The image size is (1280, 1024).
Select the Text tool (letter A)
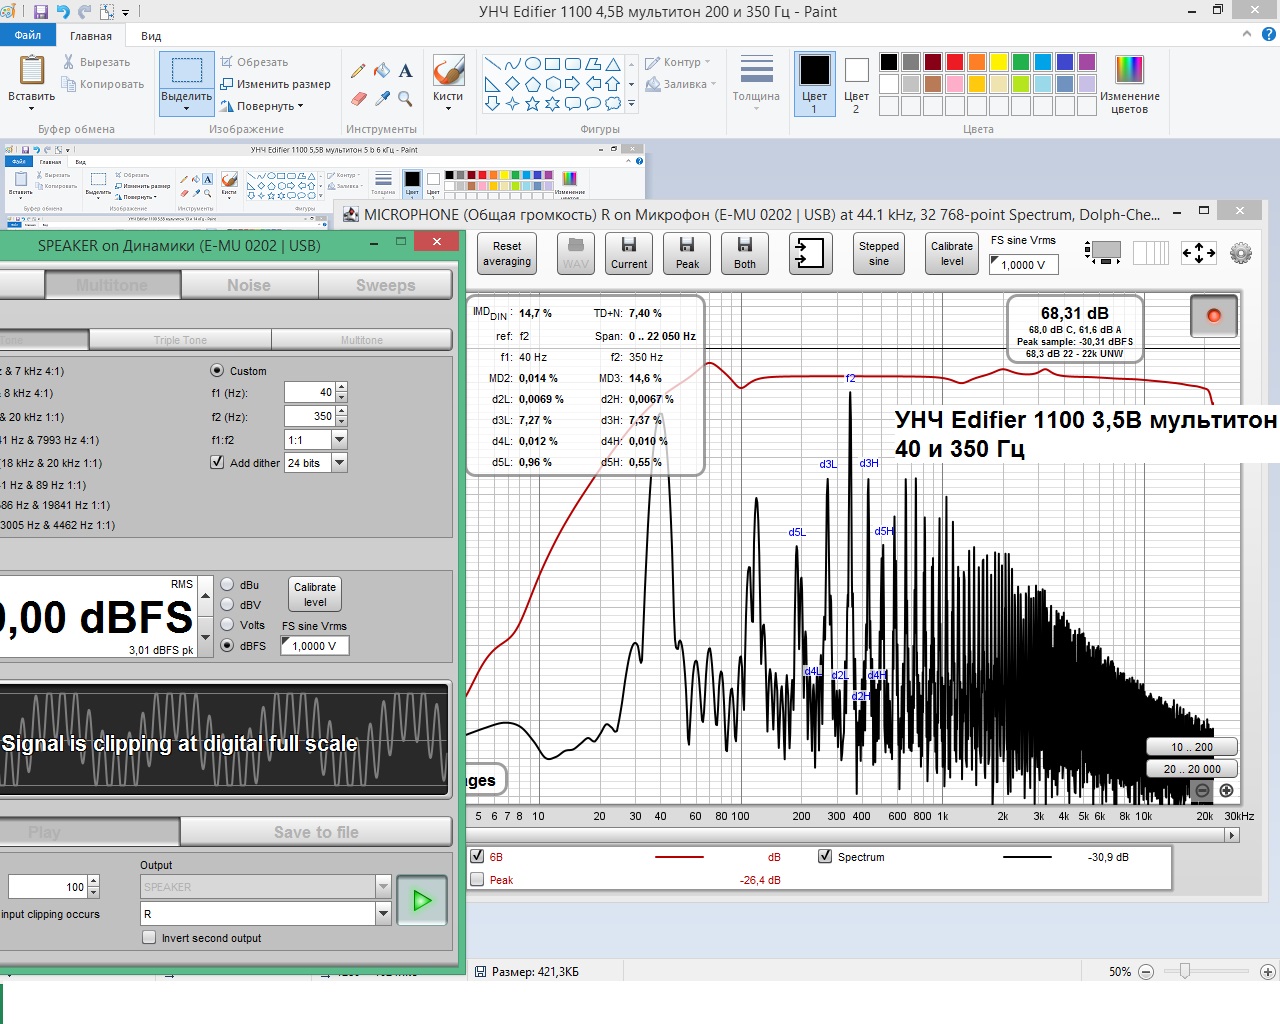pos(405,71)
